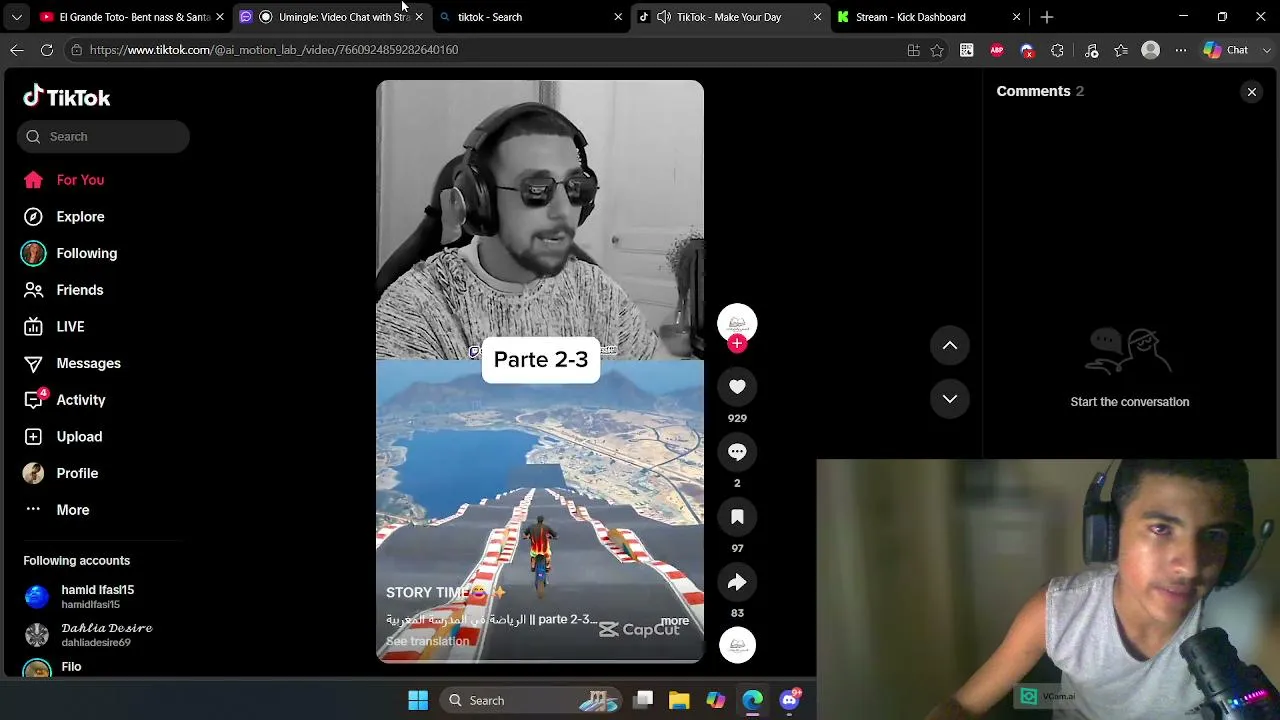Screen dimensions: 1280x720
Task: Close the tiktok - Search tab
Action: pos(618,17)
